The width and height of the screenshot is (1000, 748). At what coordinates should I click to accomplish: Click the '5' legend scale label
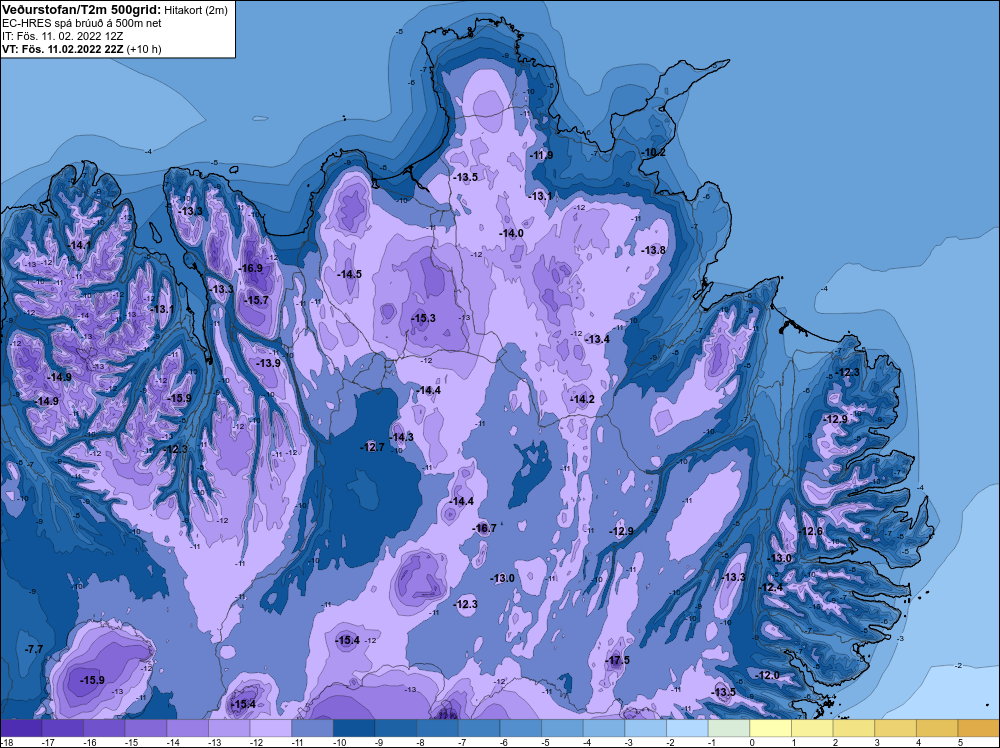pyautogui.click(x=960, y=742)
